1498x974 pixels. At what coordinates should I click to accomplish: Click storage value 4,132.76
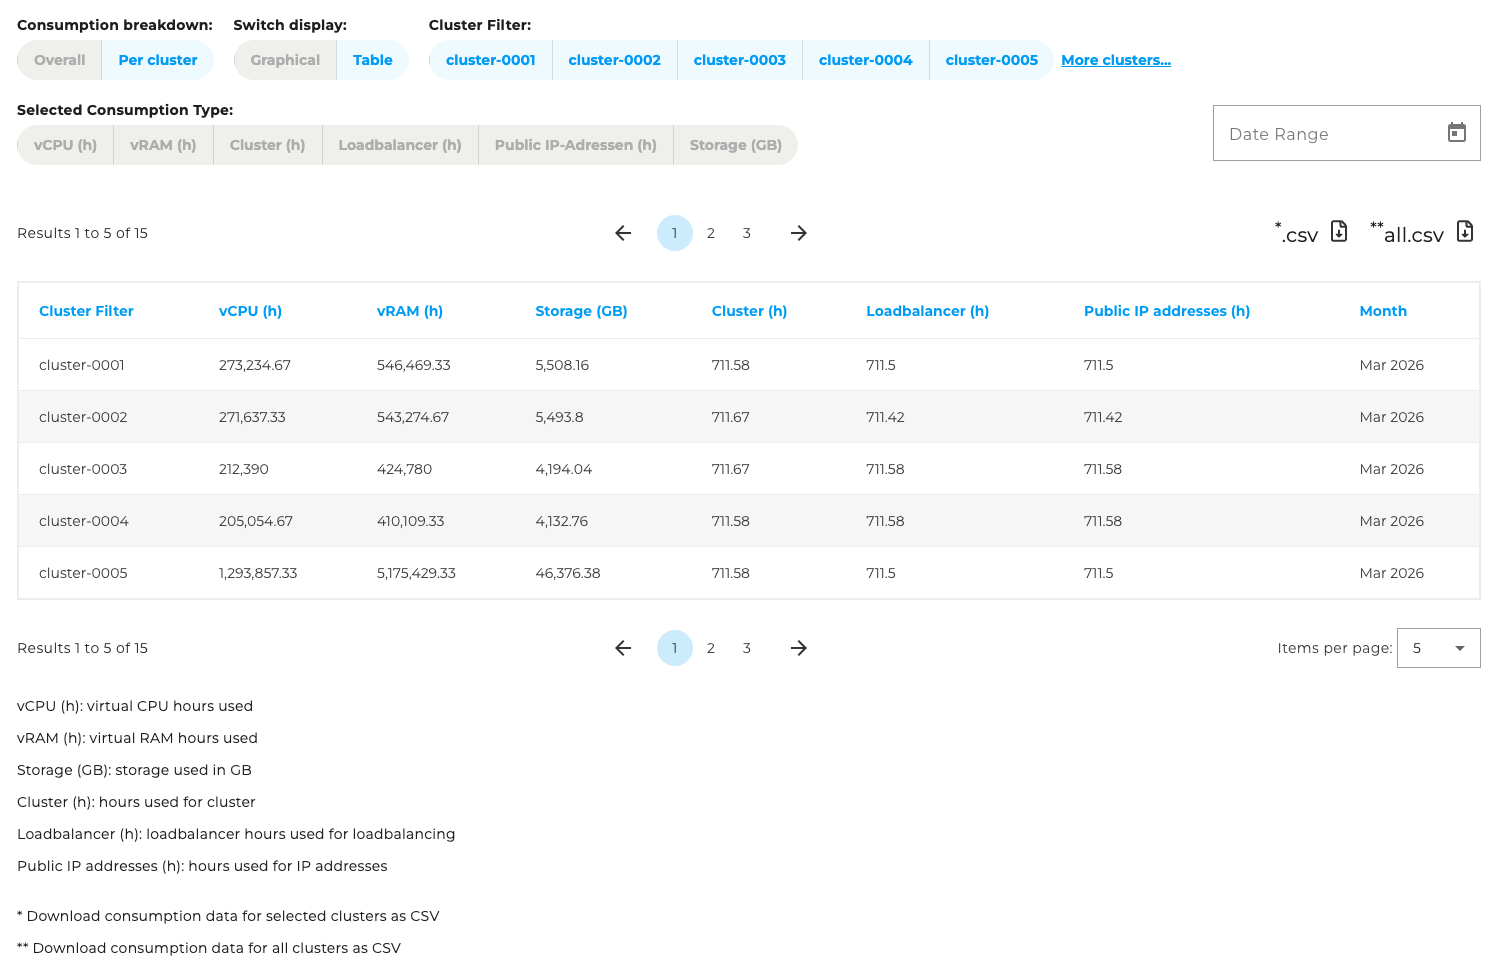562,521
